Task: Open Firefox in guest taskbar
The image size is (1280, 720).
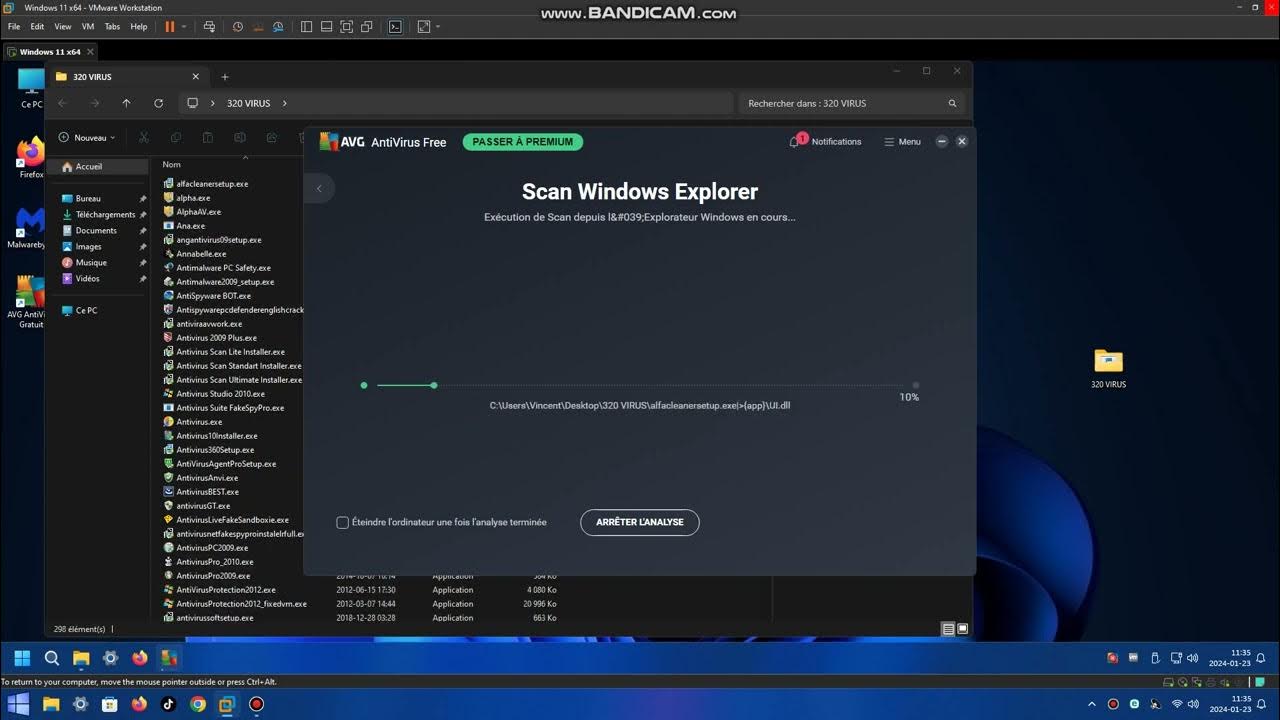Action: (140, 658)
